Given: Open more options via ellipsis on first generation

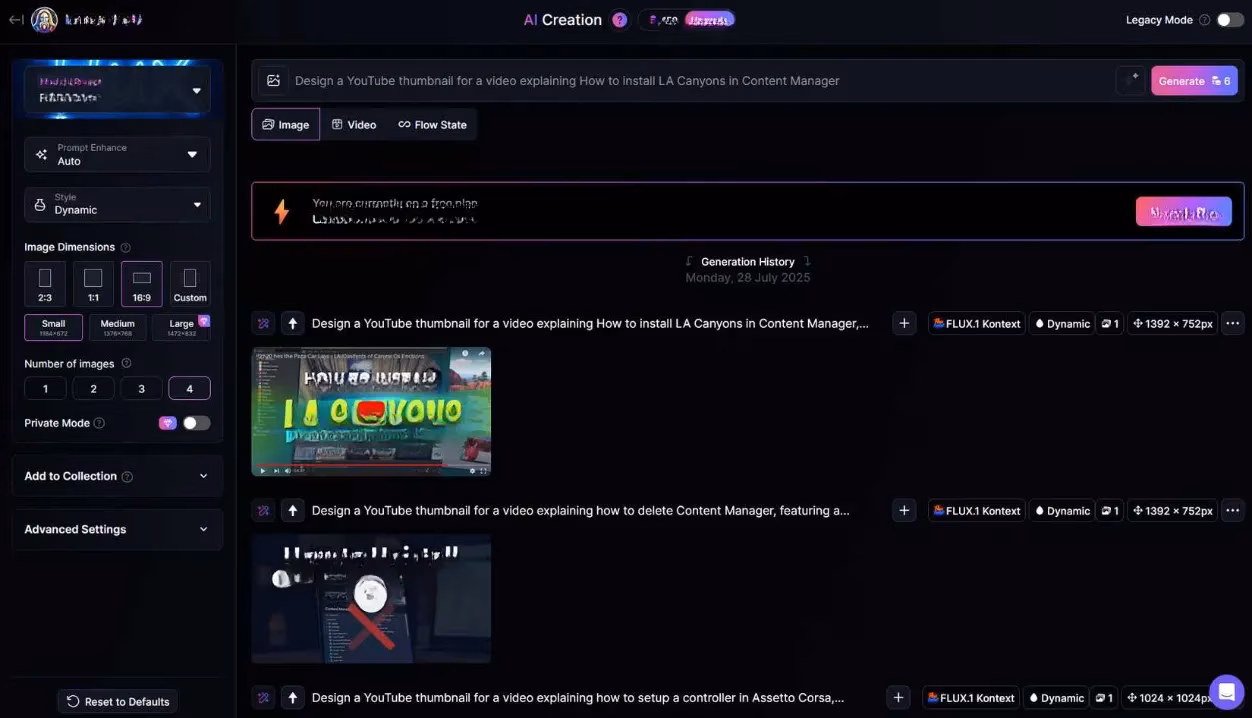Looking at the screenshot, I should click(1233, 323).
